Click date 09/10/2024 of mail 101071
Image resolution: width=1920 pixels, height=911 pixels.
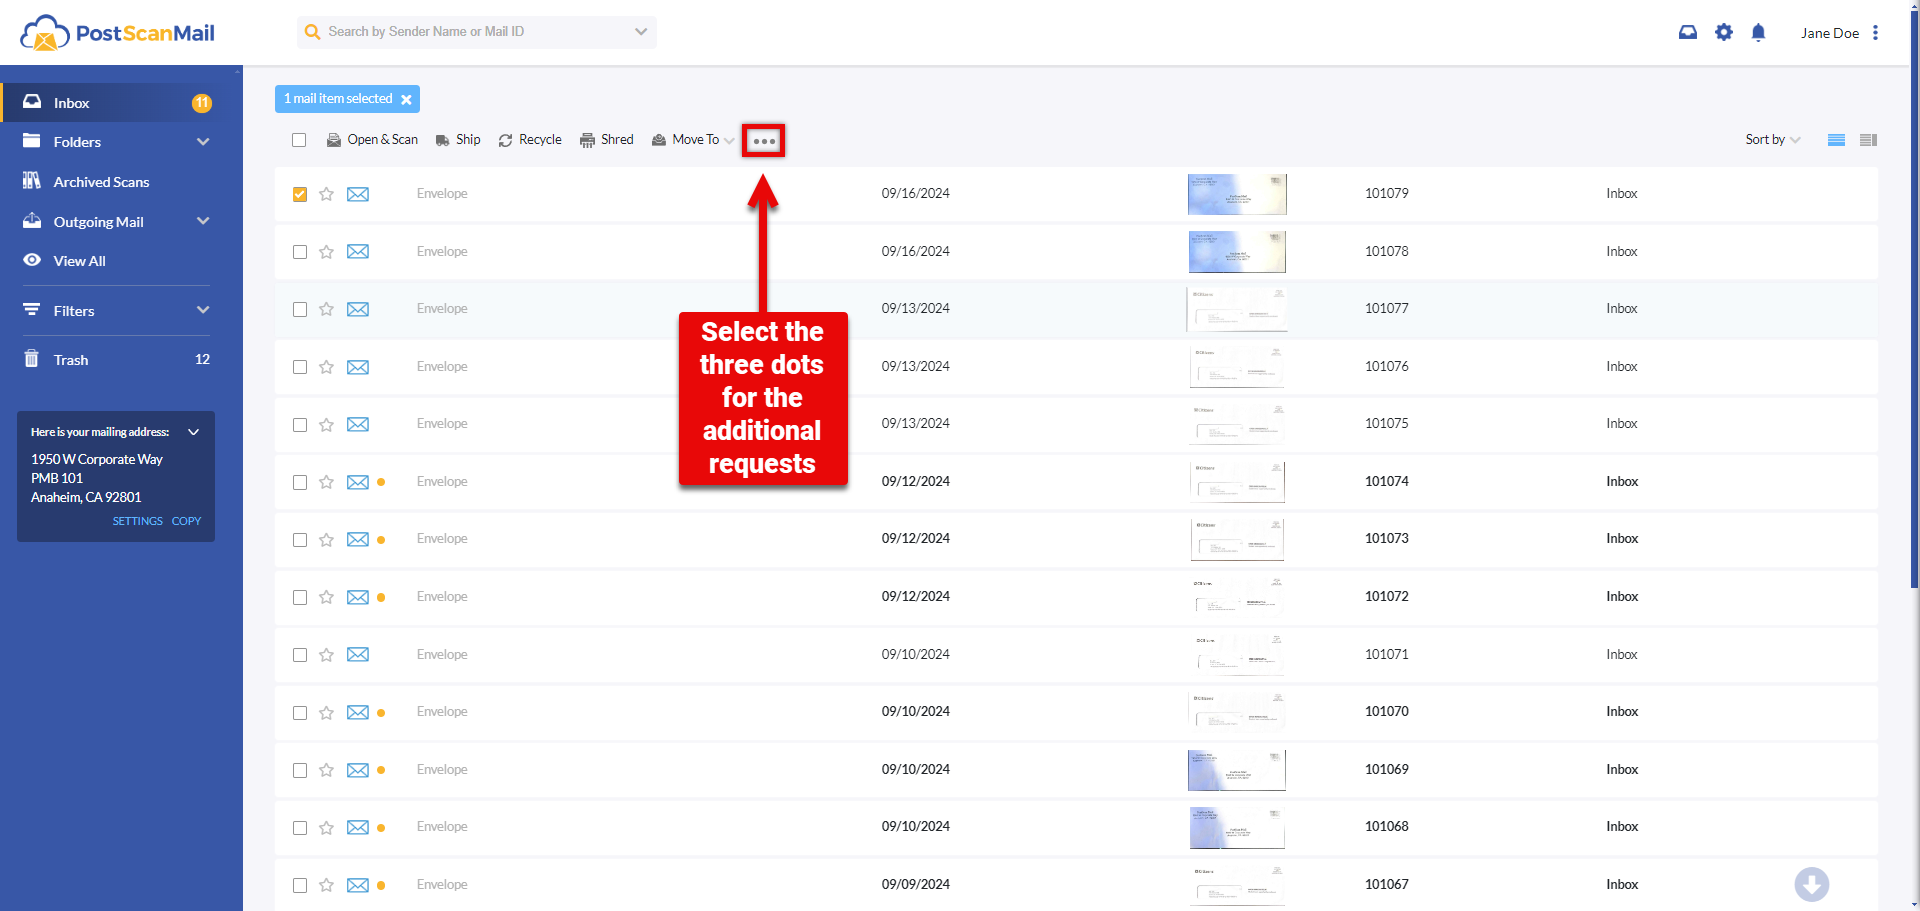tap(916, 655)
